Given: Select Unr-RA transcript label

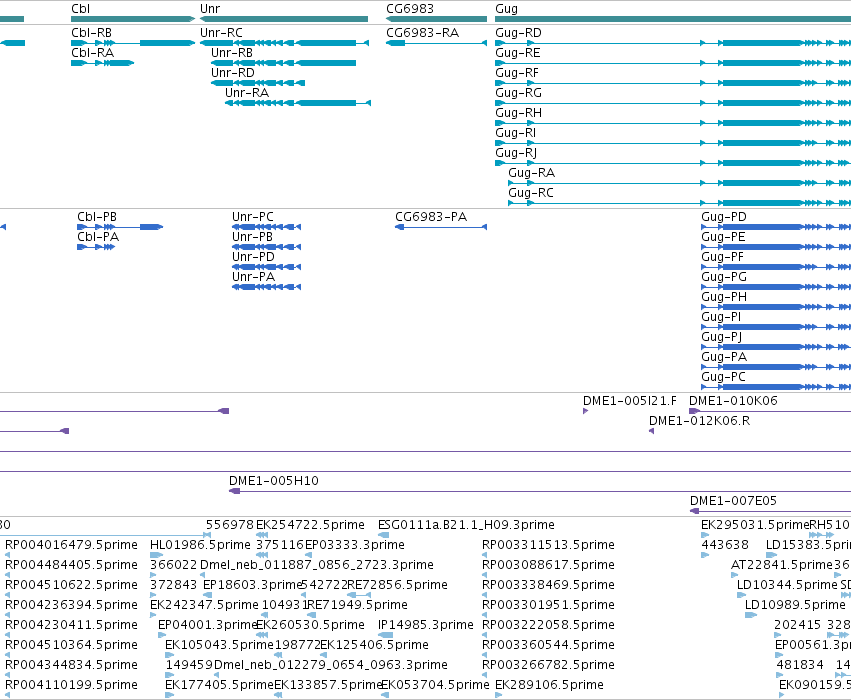Looking at the screenshot, I should pyautogui.click(x=247, y=93).
